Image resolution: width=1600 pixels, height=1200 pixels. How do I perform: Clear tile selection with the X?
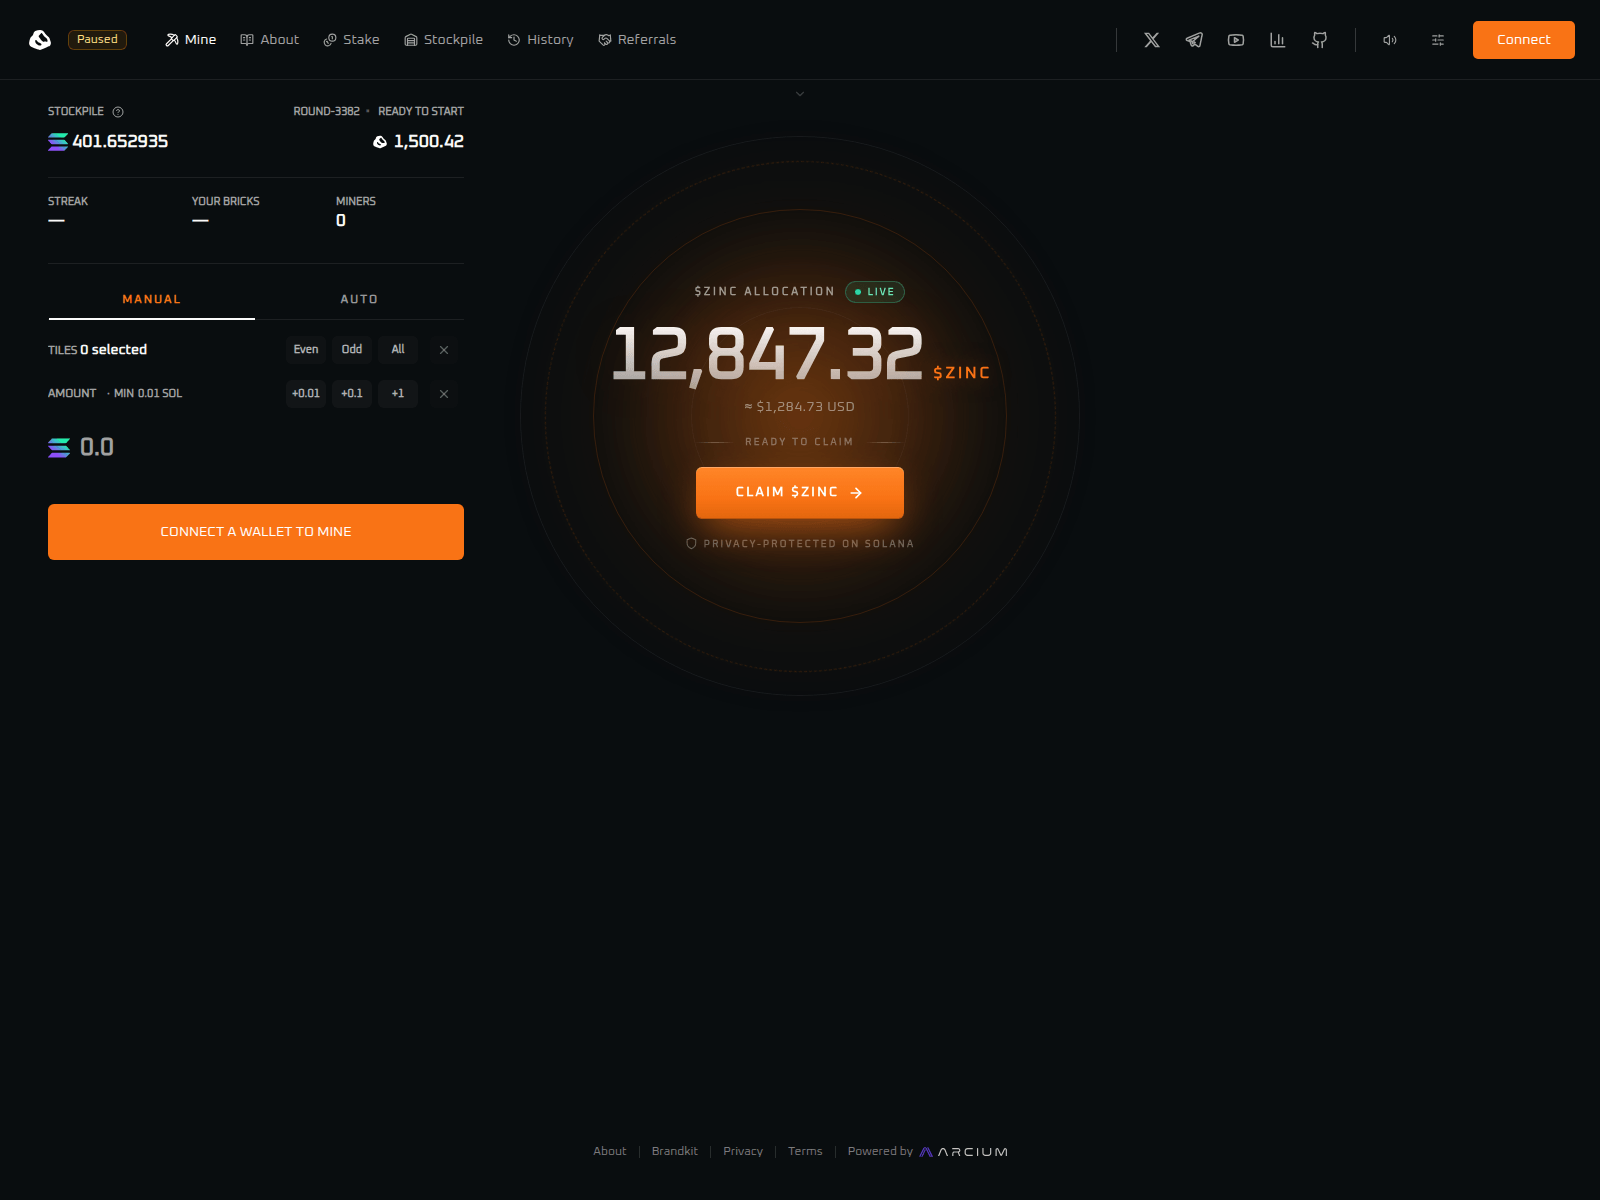coord(444,350)
